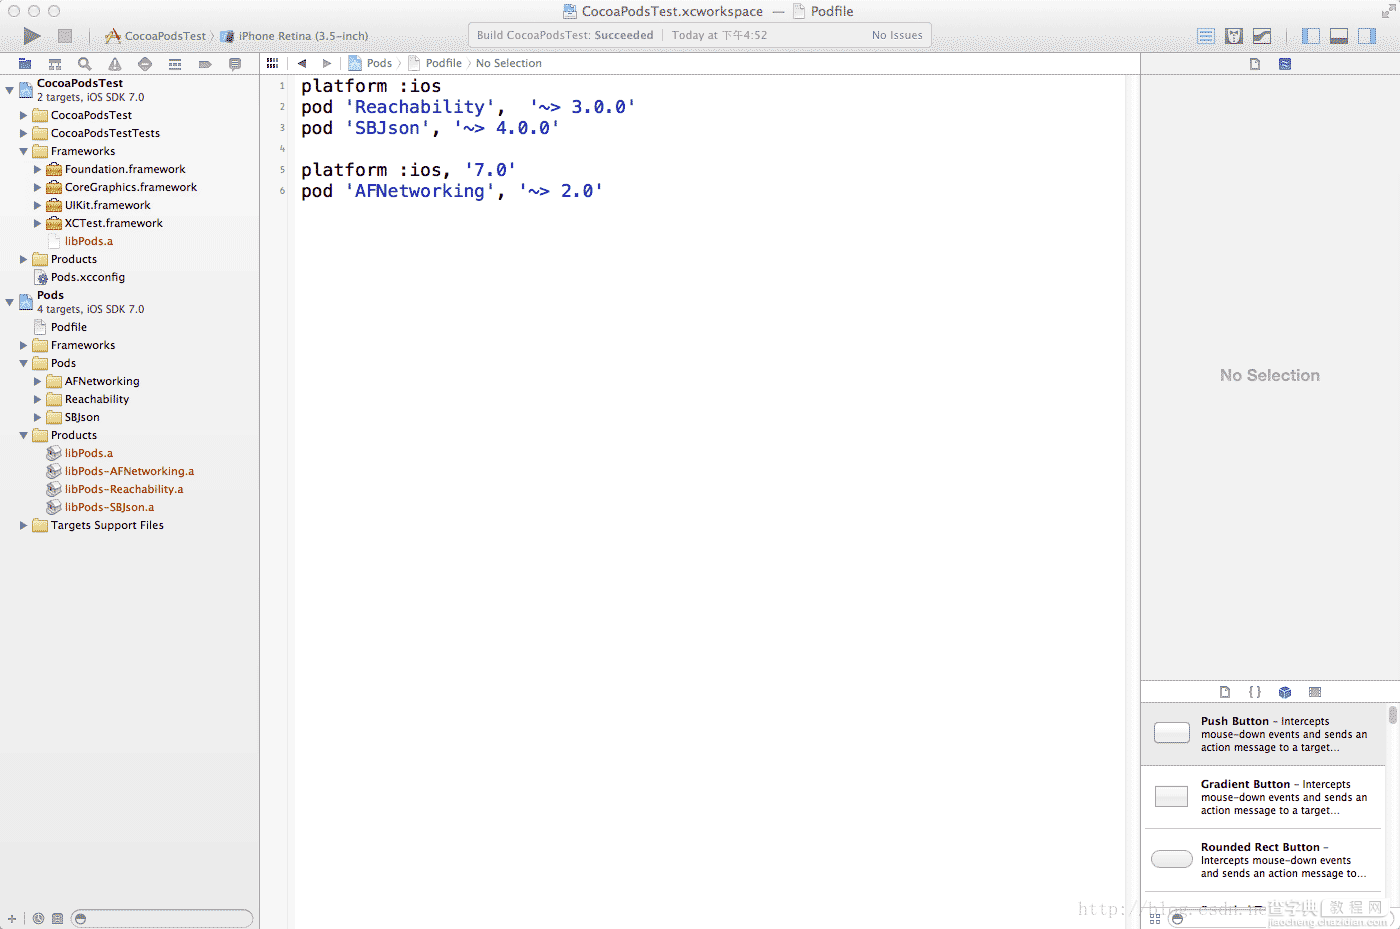Image resolution: width=1400 pixels, height=929 pixels.
Task: Select Gradient Button library item
Action: click(1263, 797)
